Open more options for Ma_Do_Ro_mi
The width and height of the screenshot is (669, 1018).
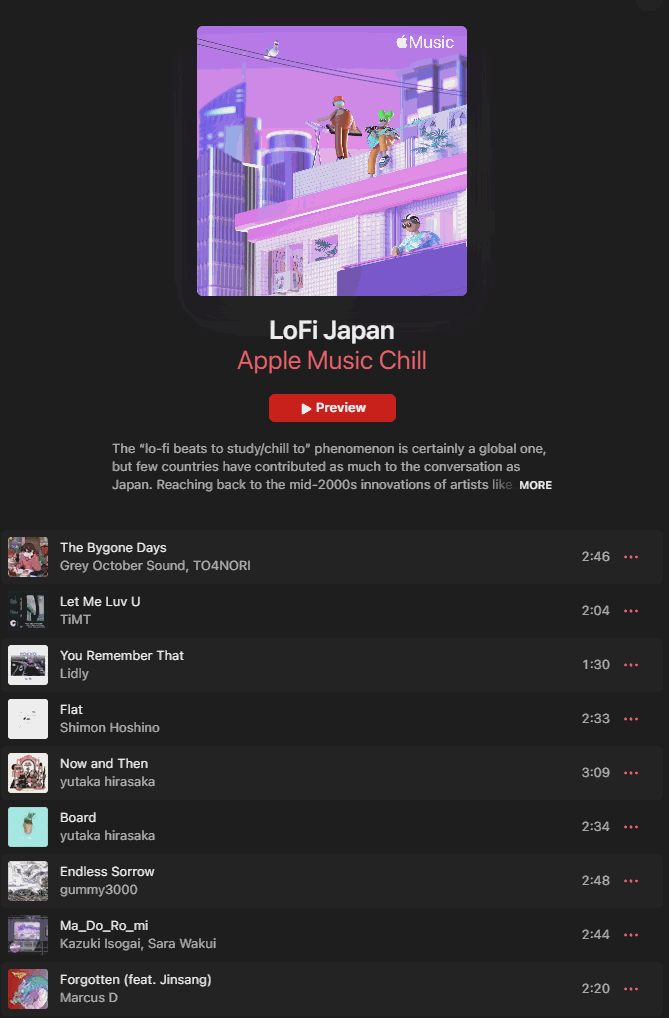(631, 934)
